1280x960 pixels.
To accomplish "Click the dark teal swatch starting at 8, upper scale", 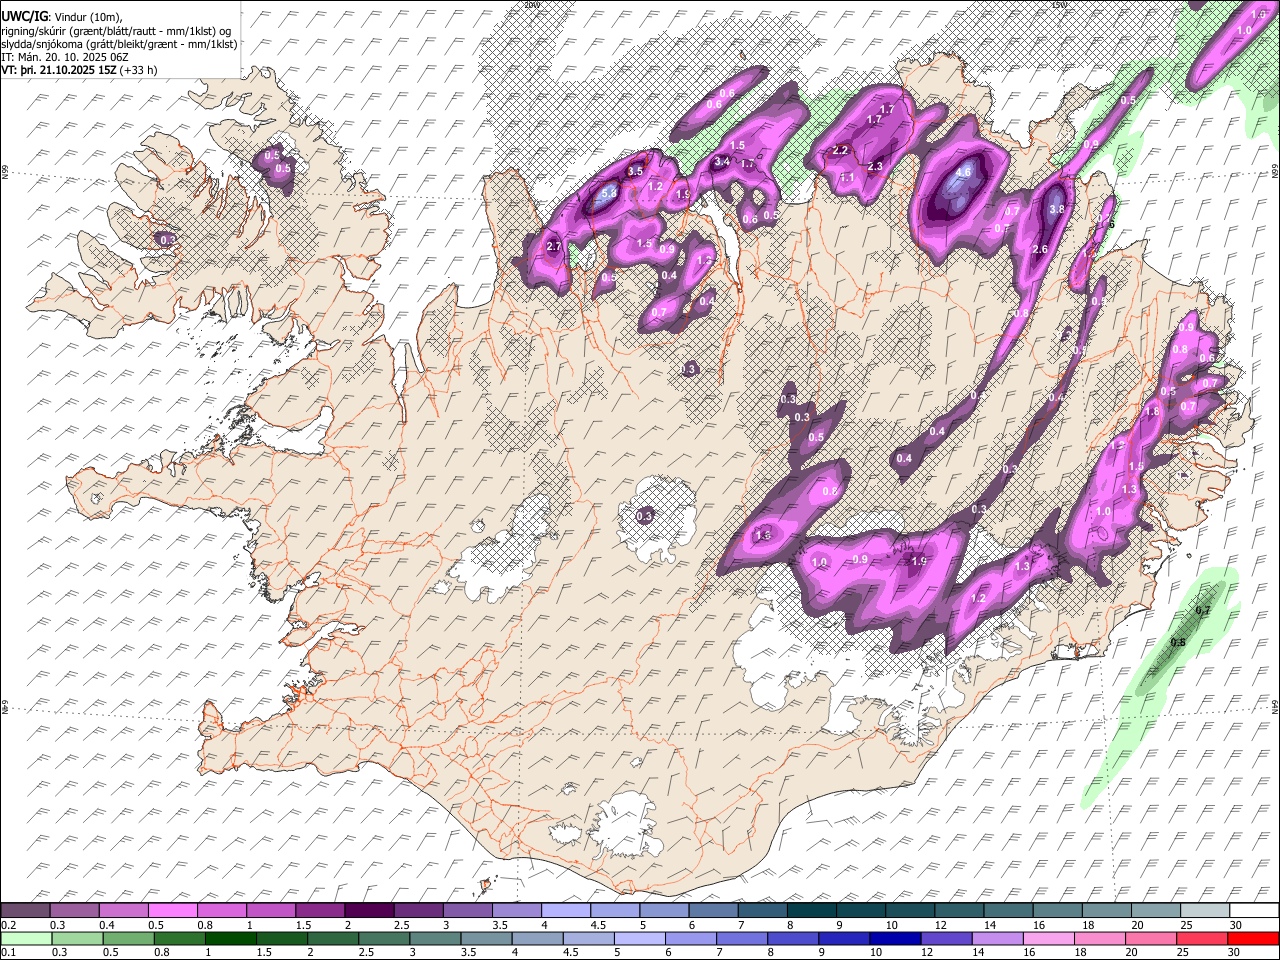I will (x=811, y=911).
